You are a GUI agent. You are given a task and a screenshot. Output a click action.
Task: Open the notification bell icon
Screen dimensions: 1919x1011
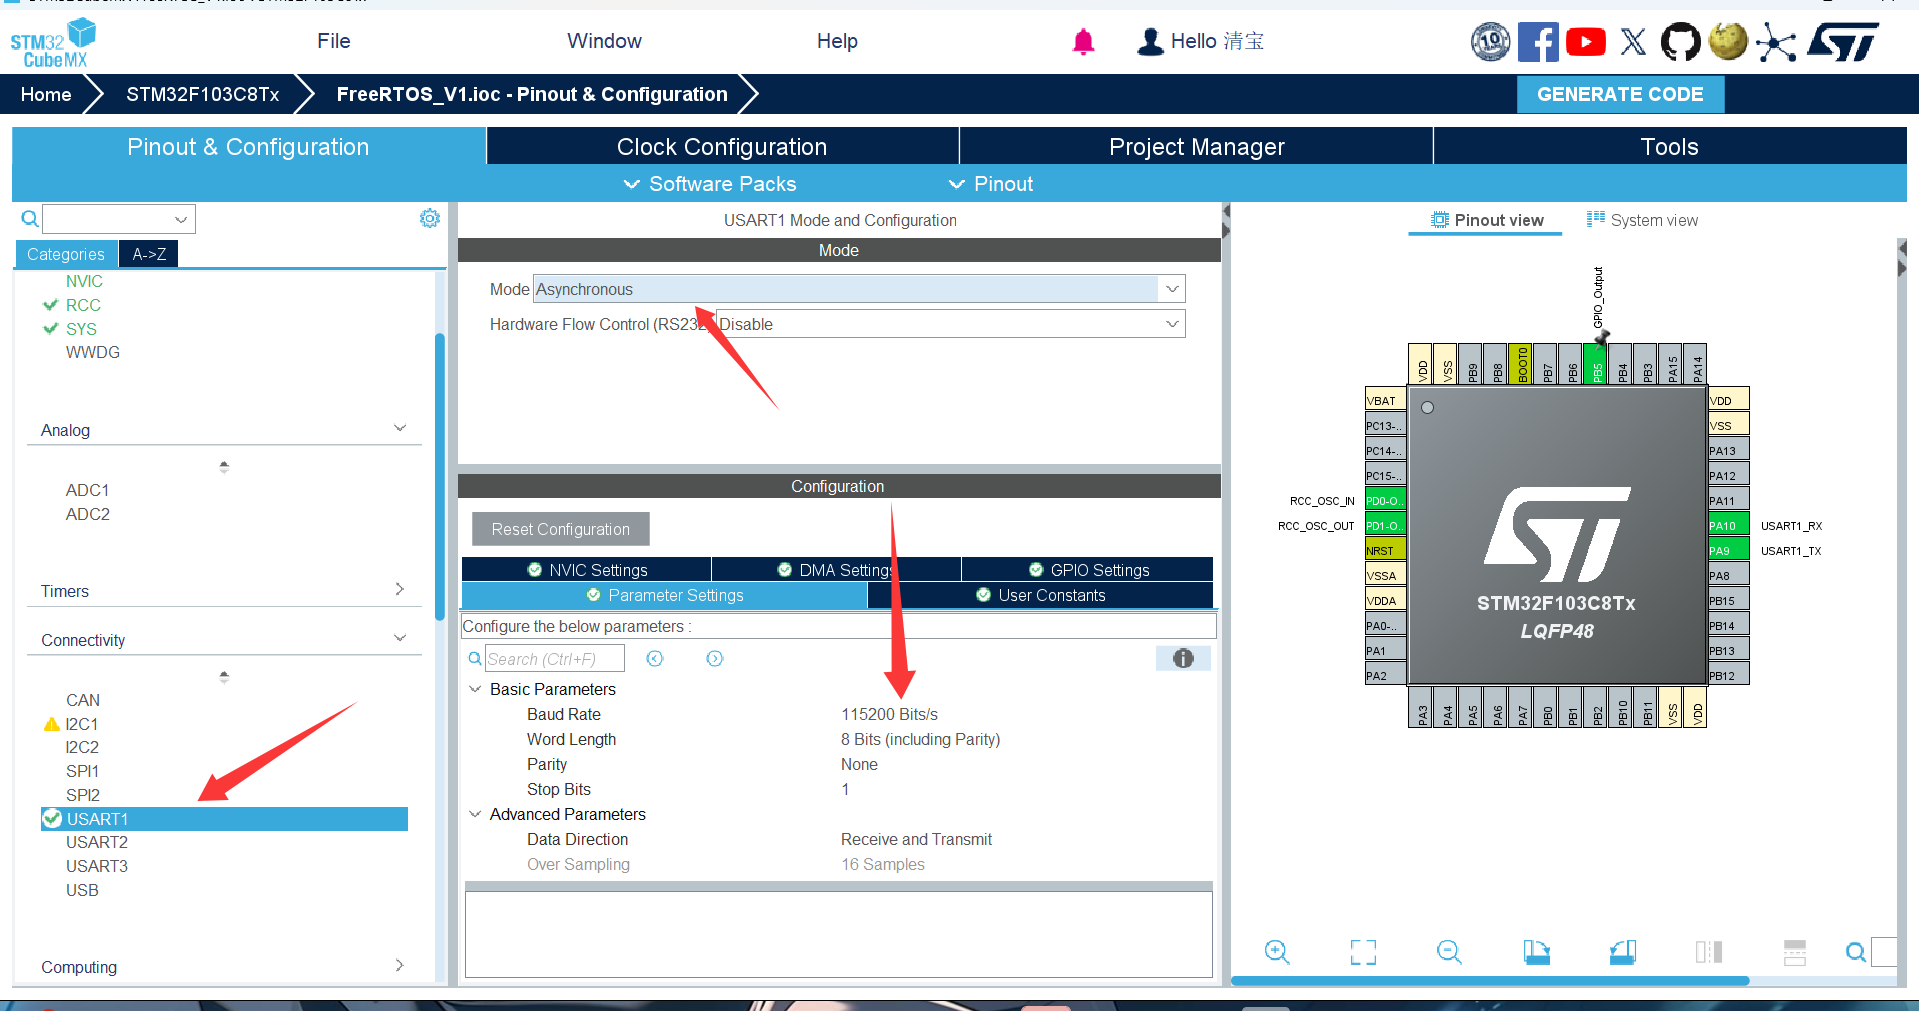pyautogui.click(x=1083, y=42)
